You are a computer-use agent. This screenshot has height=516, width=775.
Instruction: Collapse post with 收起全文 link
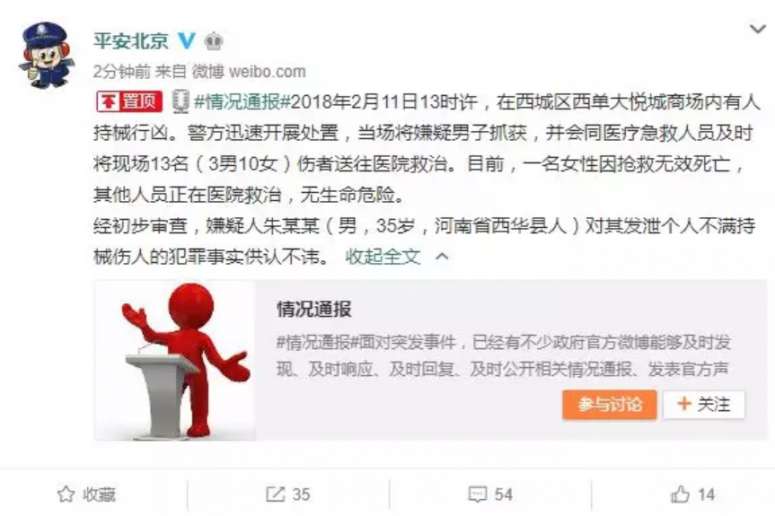tap(383, 257)
